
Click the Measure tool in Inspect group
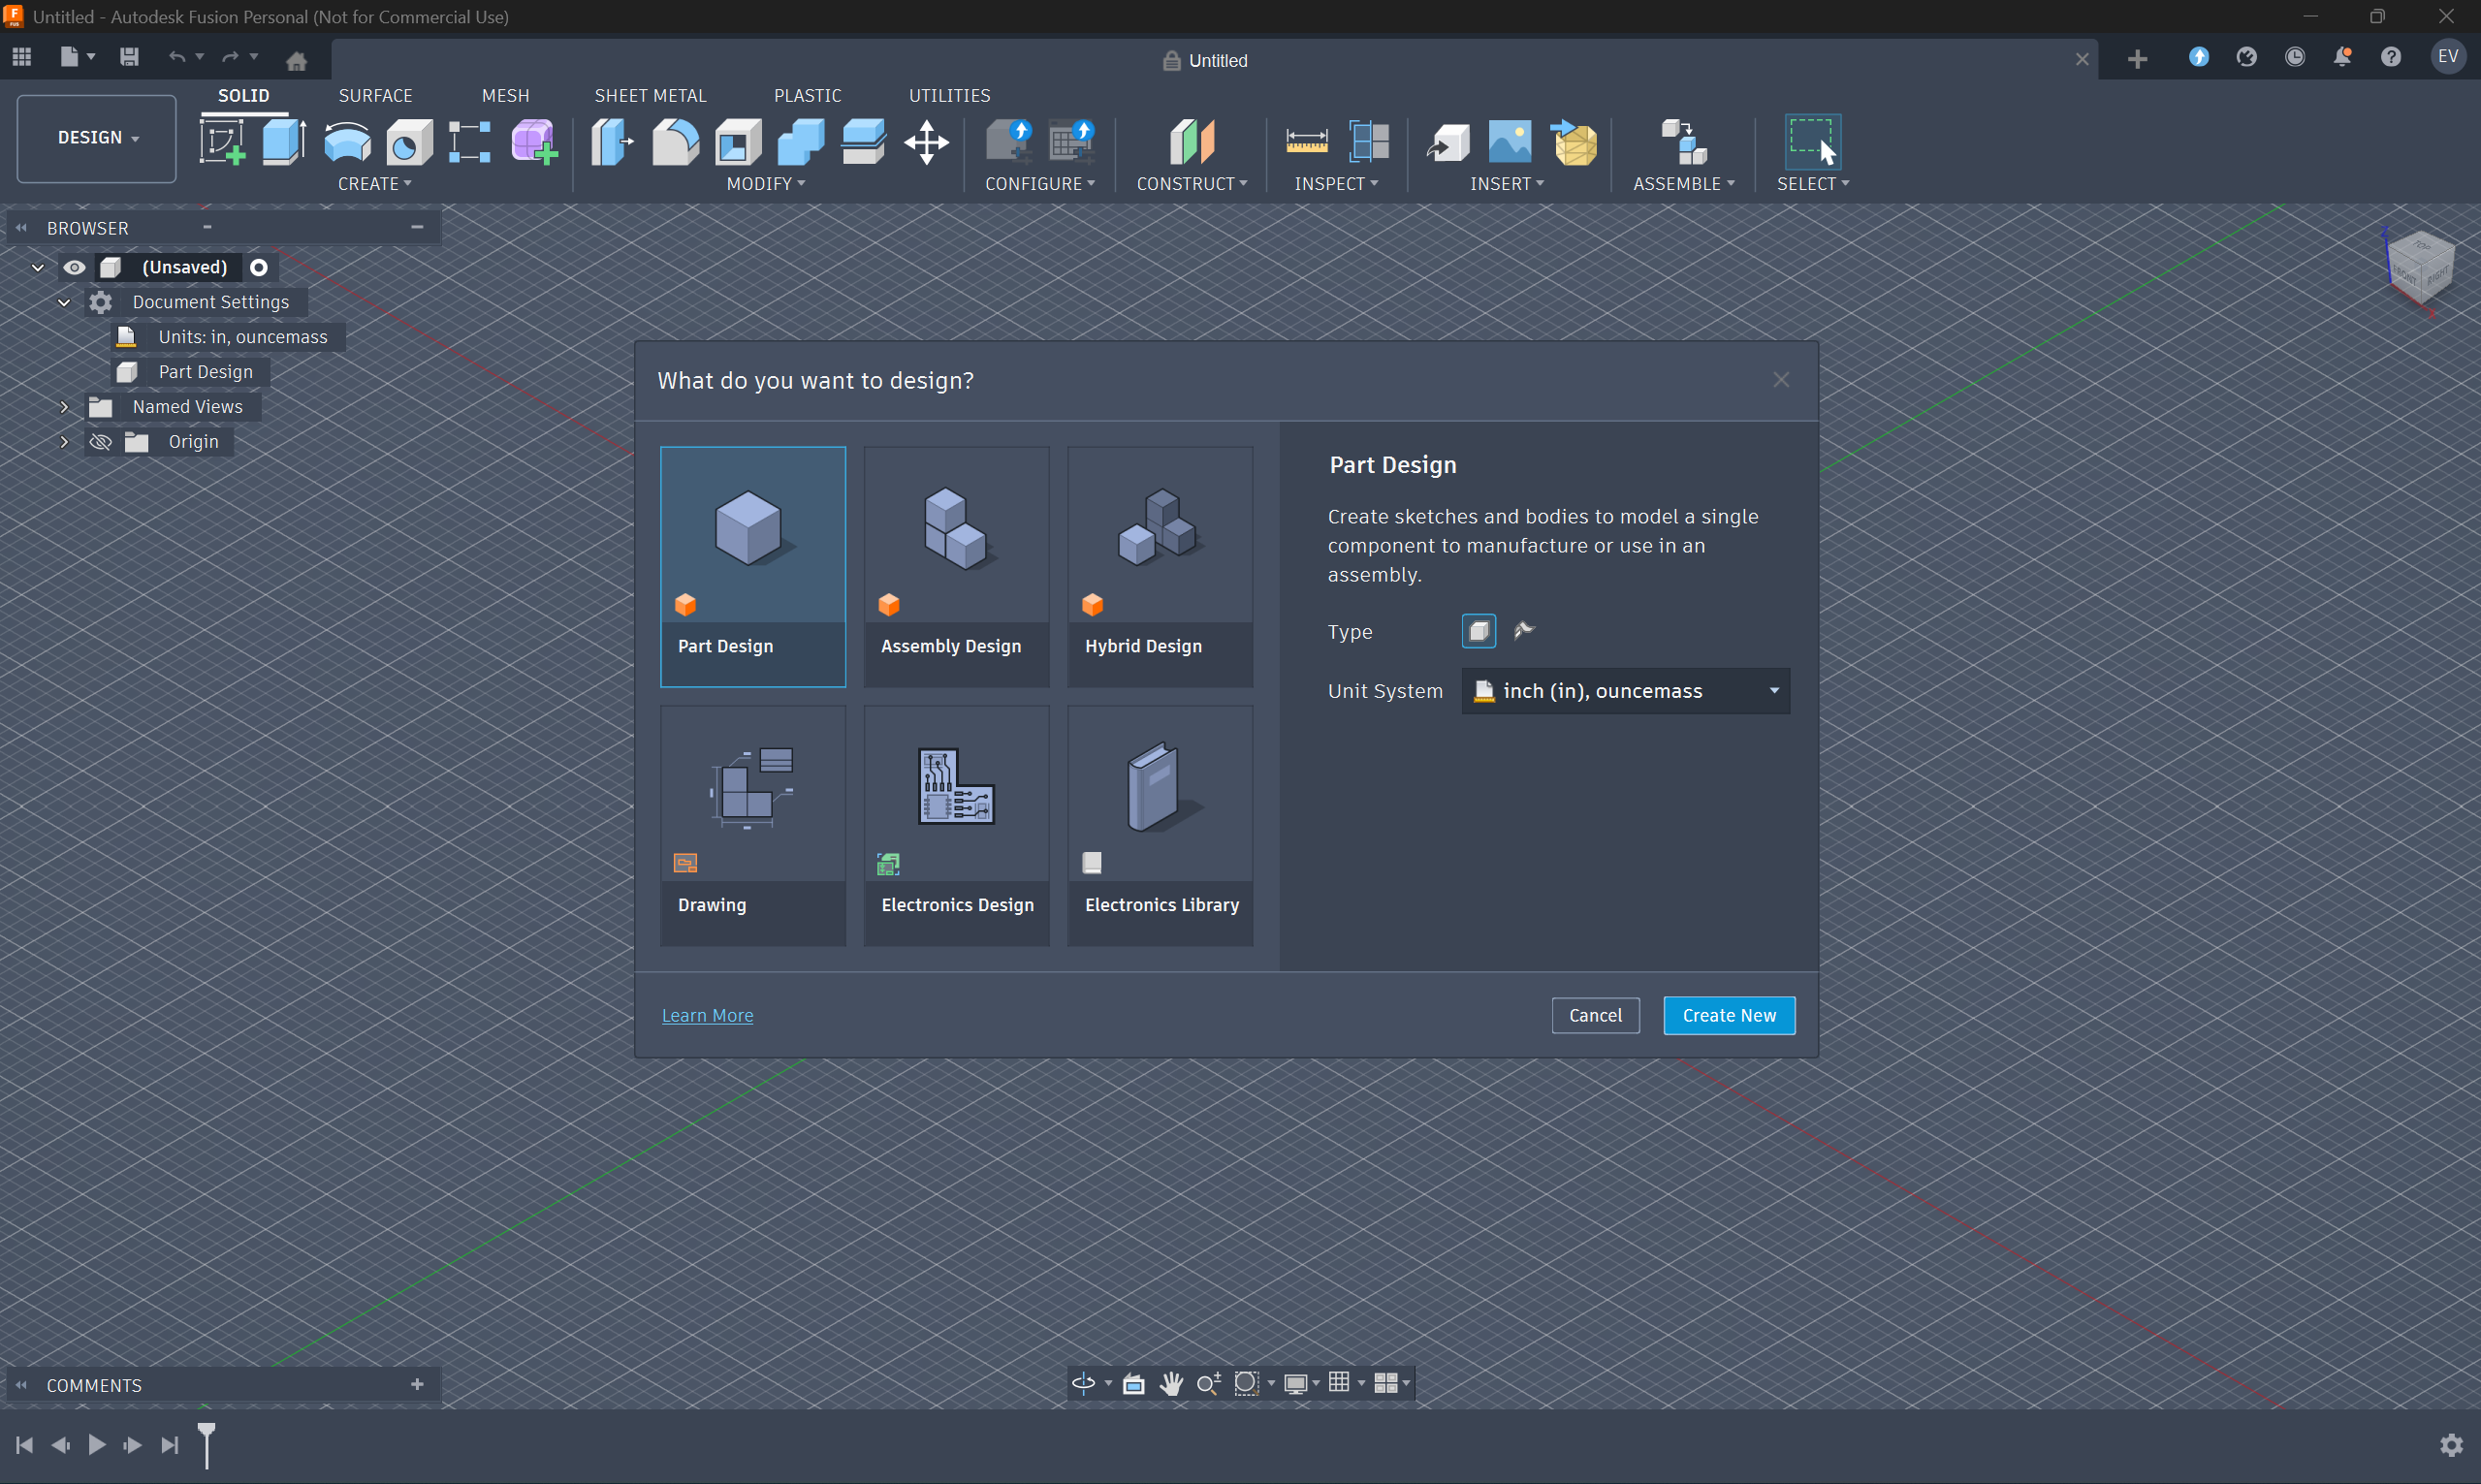click(x=1306, y=142)
